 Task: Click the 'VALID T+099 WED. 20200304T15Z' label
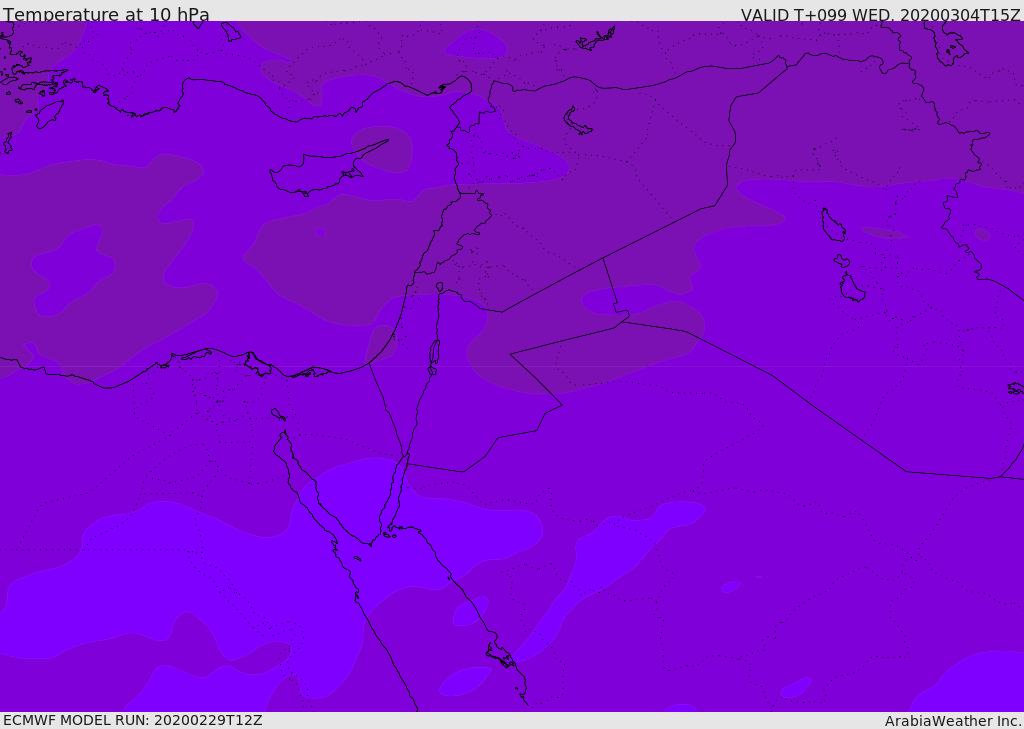coord(880,15)
